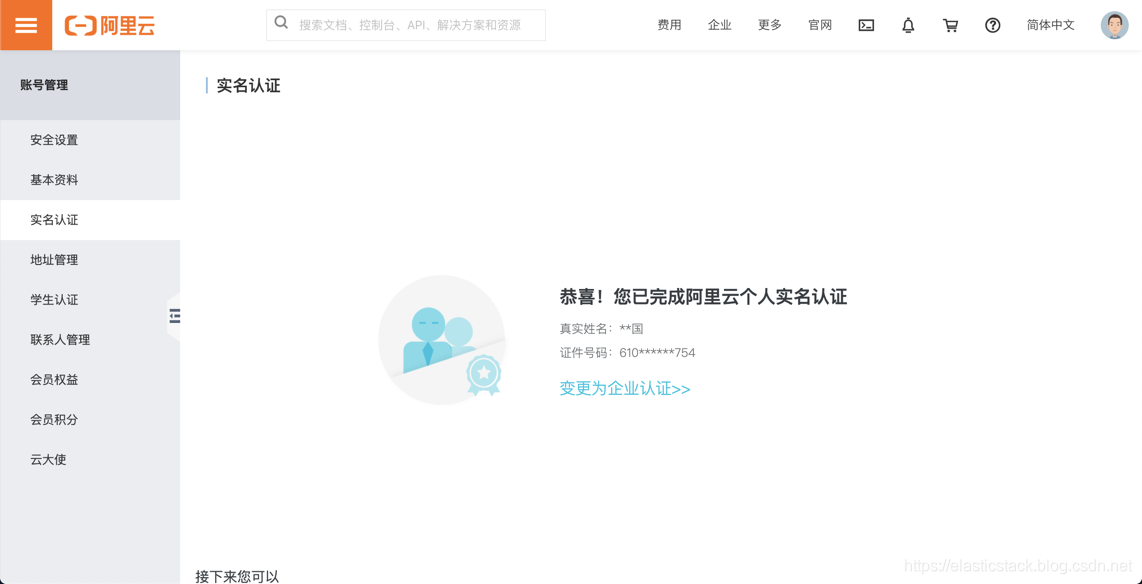Launch Cloud Shell terminal icon

(866, 25)
